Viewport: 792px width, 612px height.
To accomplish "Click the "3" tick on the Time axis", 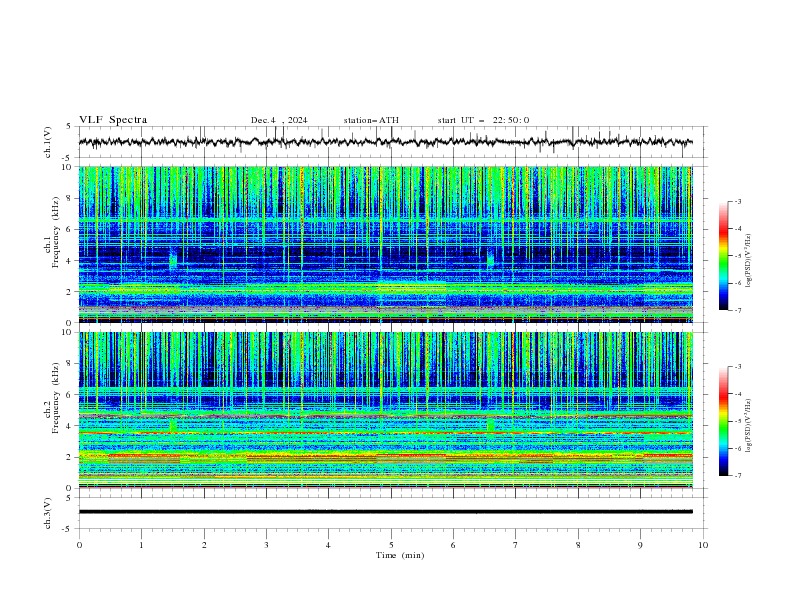I will (266, 545).
